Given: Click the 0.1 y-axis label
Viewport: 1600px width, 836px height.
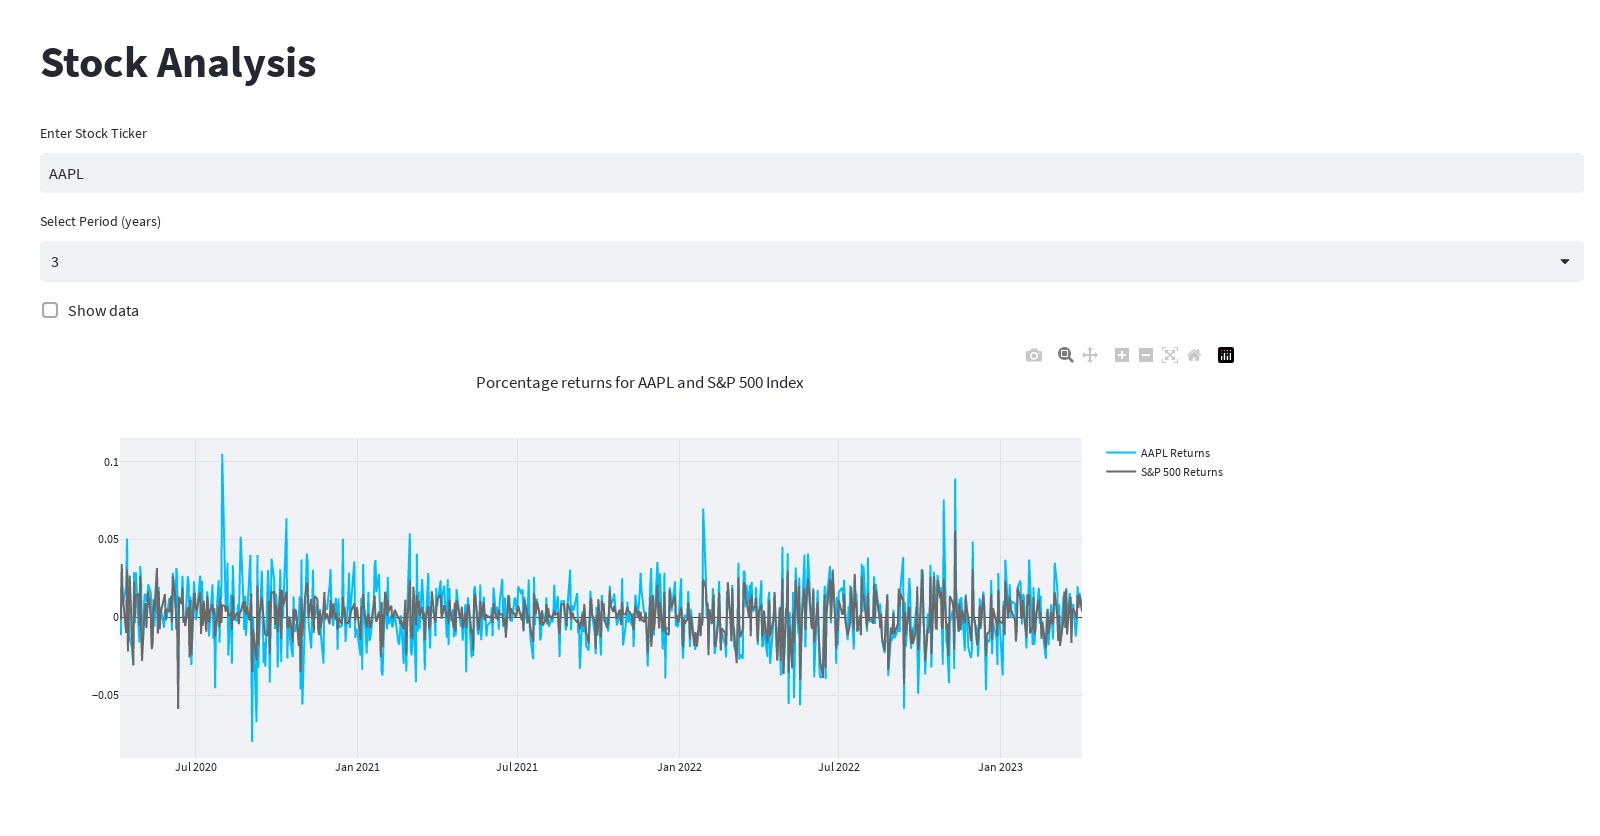Looking at the screenshot, I should coord(111,462).
